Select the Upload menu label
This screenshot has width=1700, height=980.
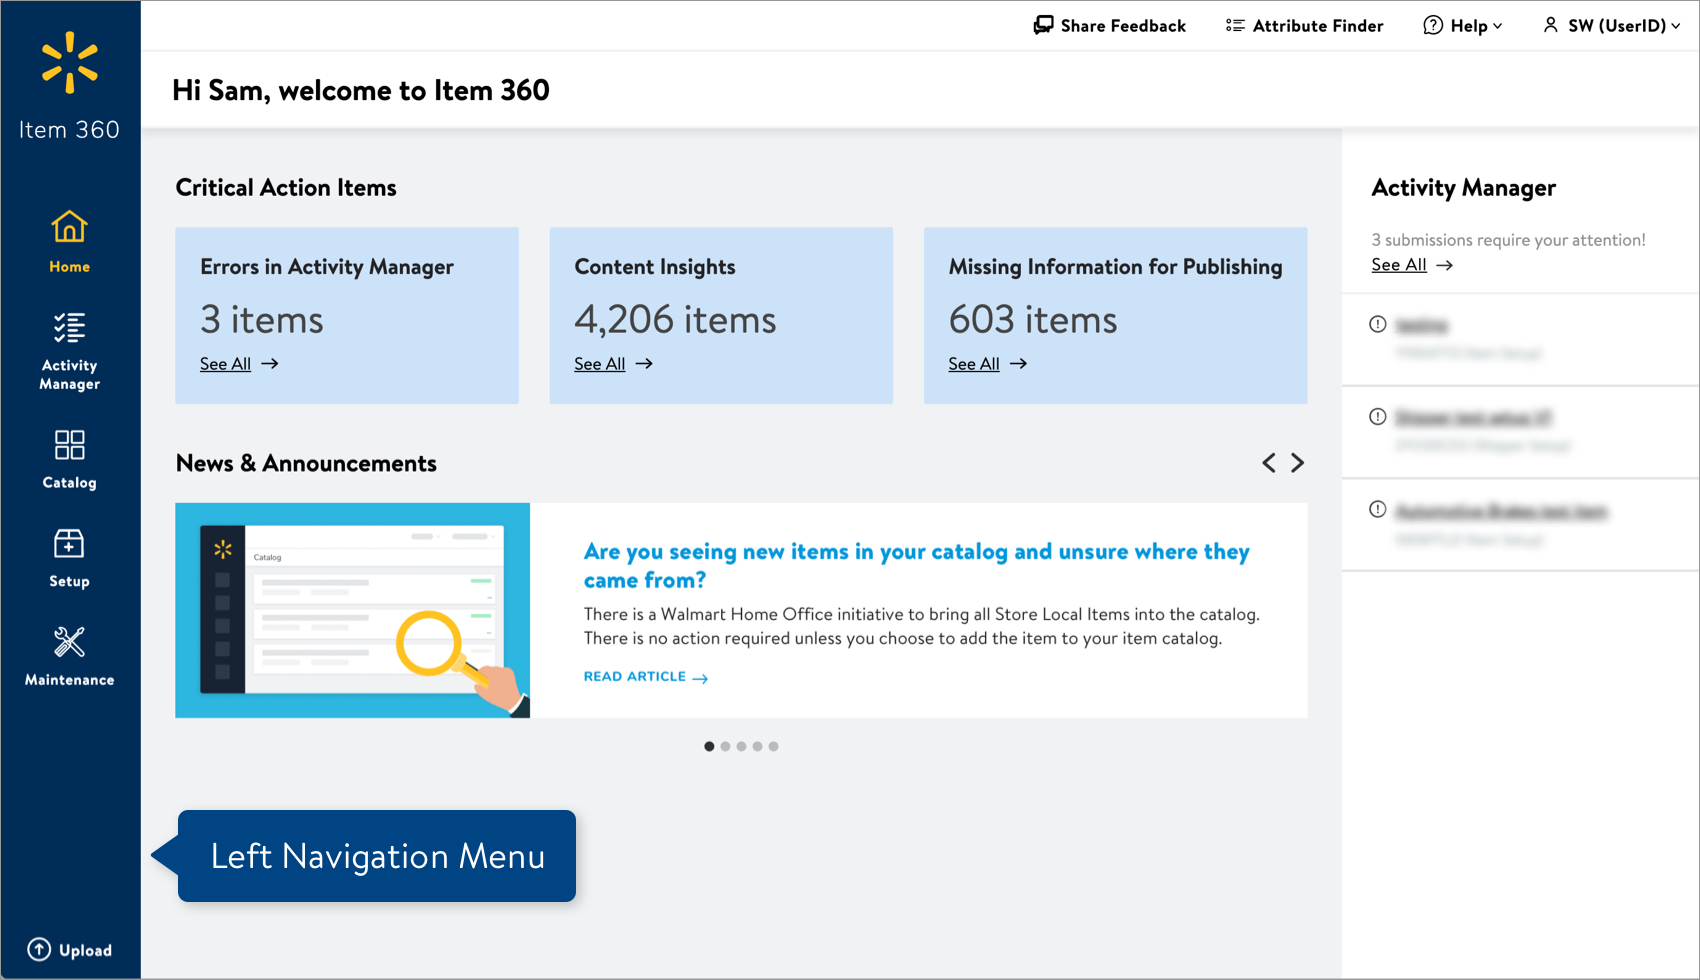click(x=85, y=951)
